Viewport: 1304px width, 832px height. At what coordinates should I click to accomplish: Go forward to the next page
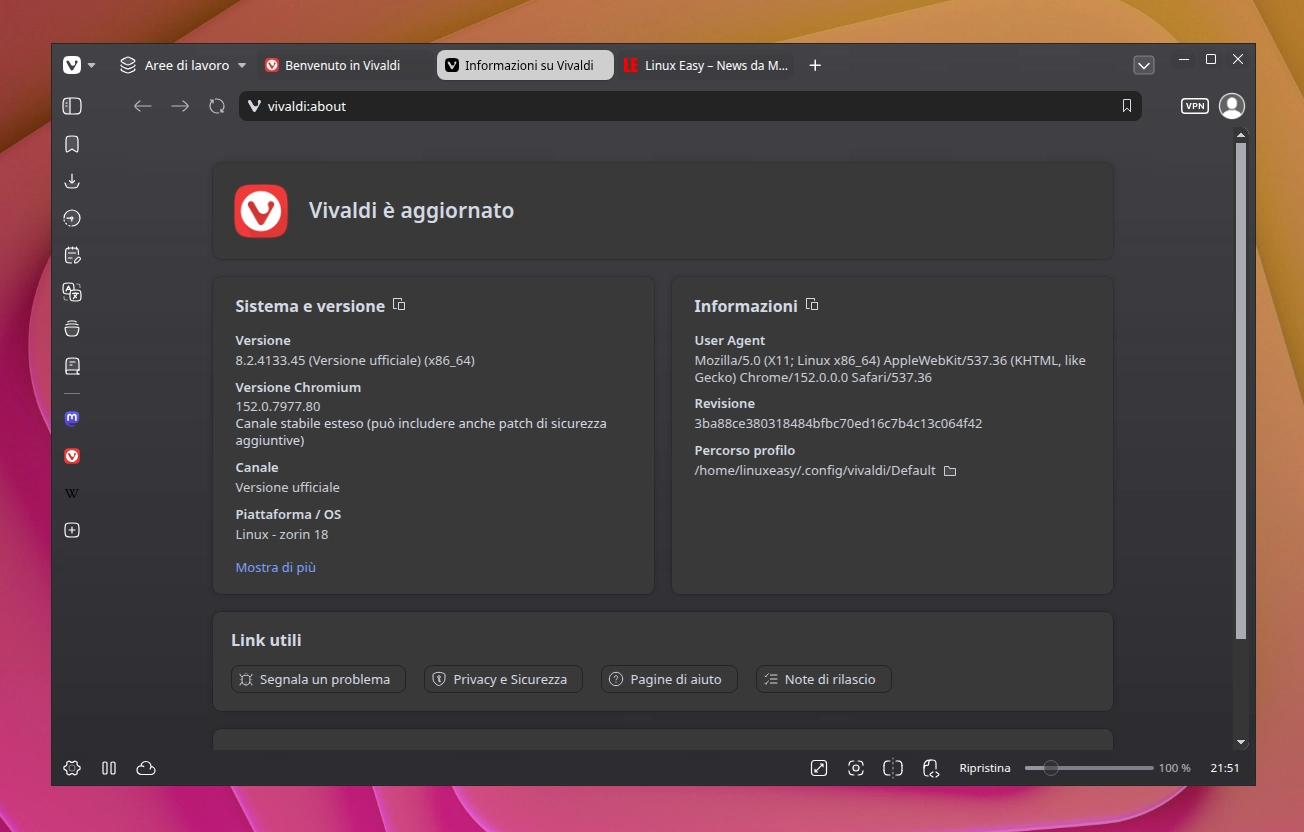click(x=180, y=106)
